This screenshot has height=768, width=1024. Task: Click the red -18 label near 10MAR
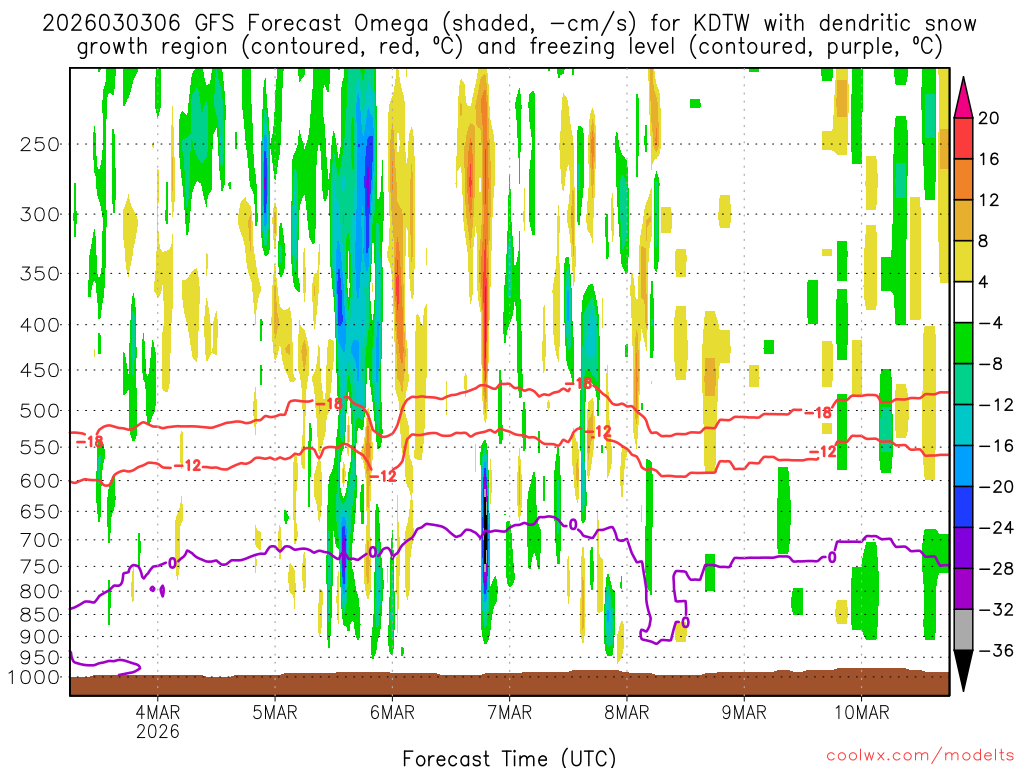click(818, 413)
